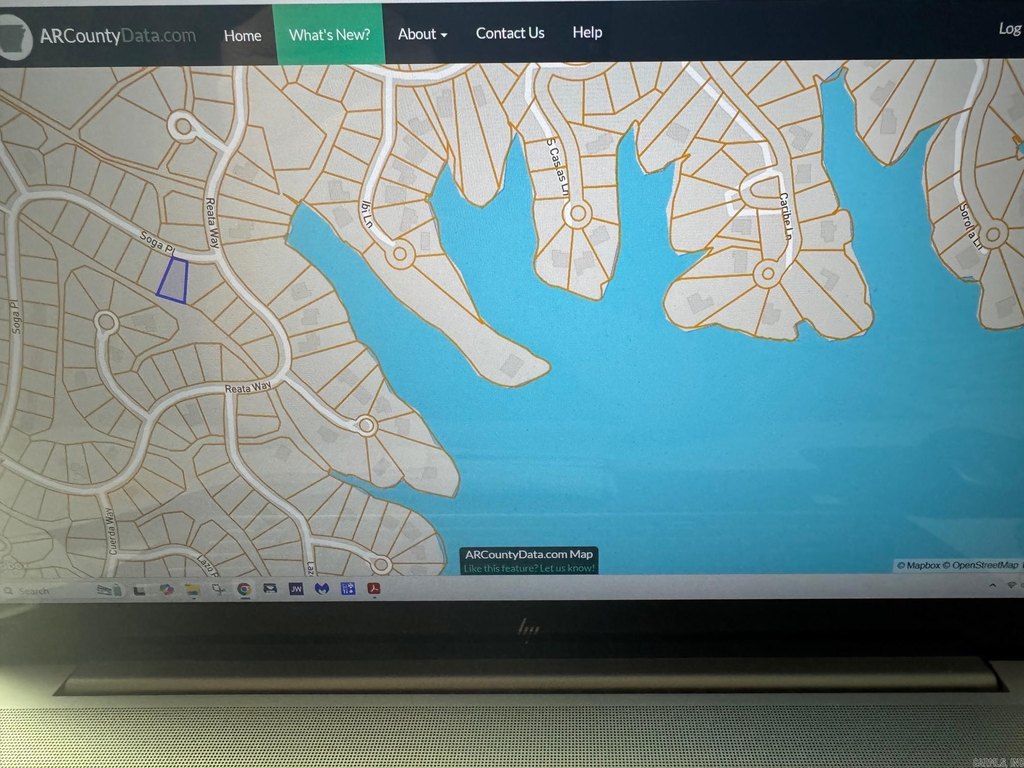Image resolution: width=1024 pixels, height=768 pixels.
Task: Open the JW app in taskbar
Action: point(295,589)
